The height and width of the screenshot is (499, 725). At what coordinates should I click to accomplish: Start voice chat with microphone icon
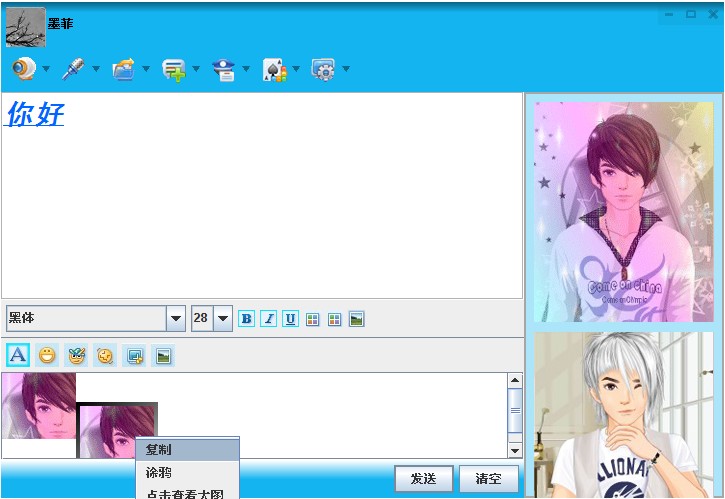[x=74, y=69]
